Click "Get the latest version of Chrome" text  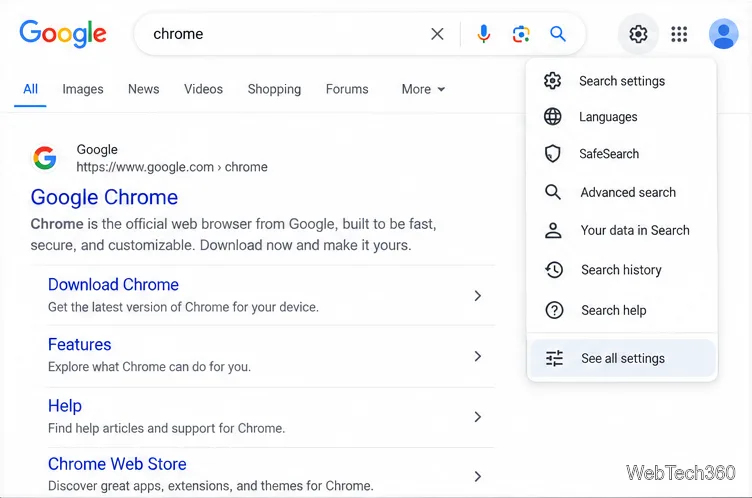tap(183, 307)
